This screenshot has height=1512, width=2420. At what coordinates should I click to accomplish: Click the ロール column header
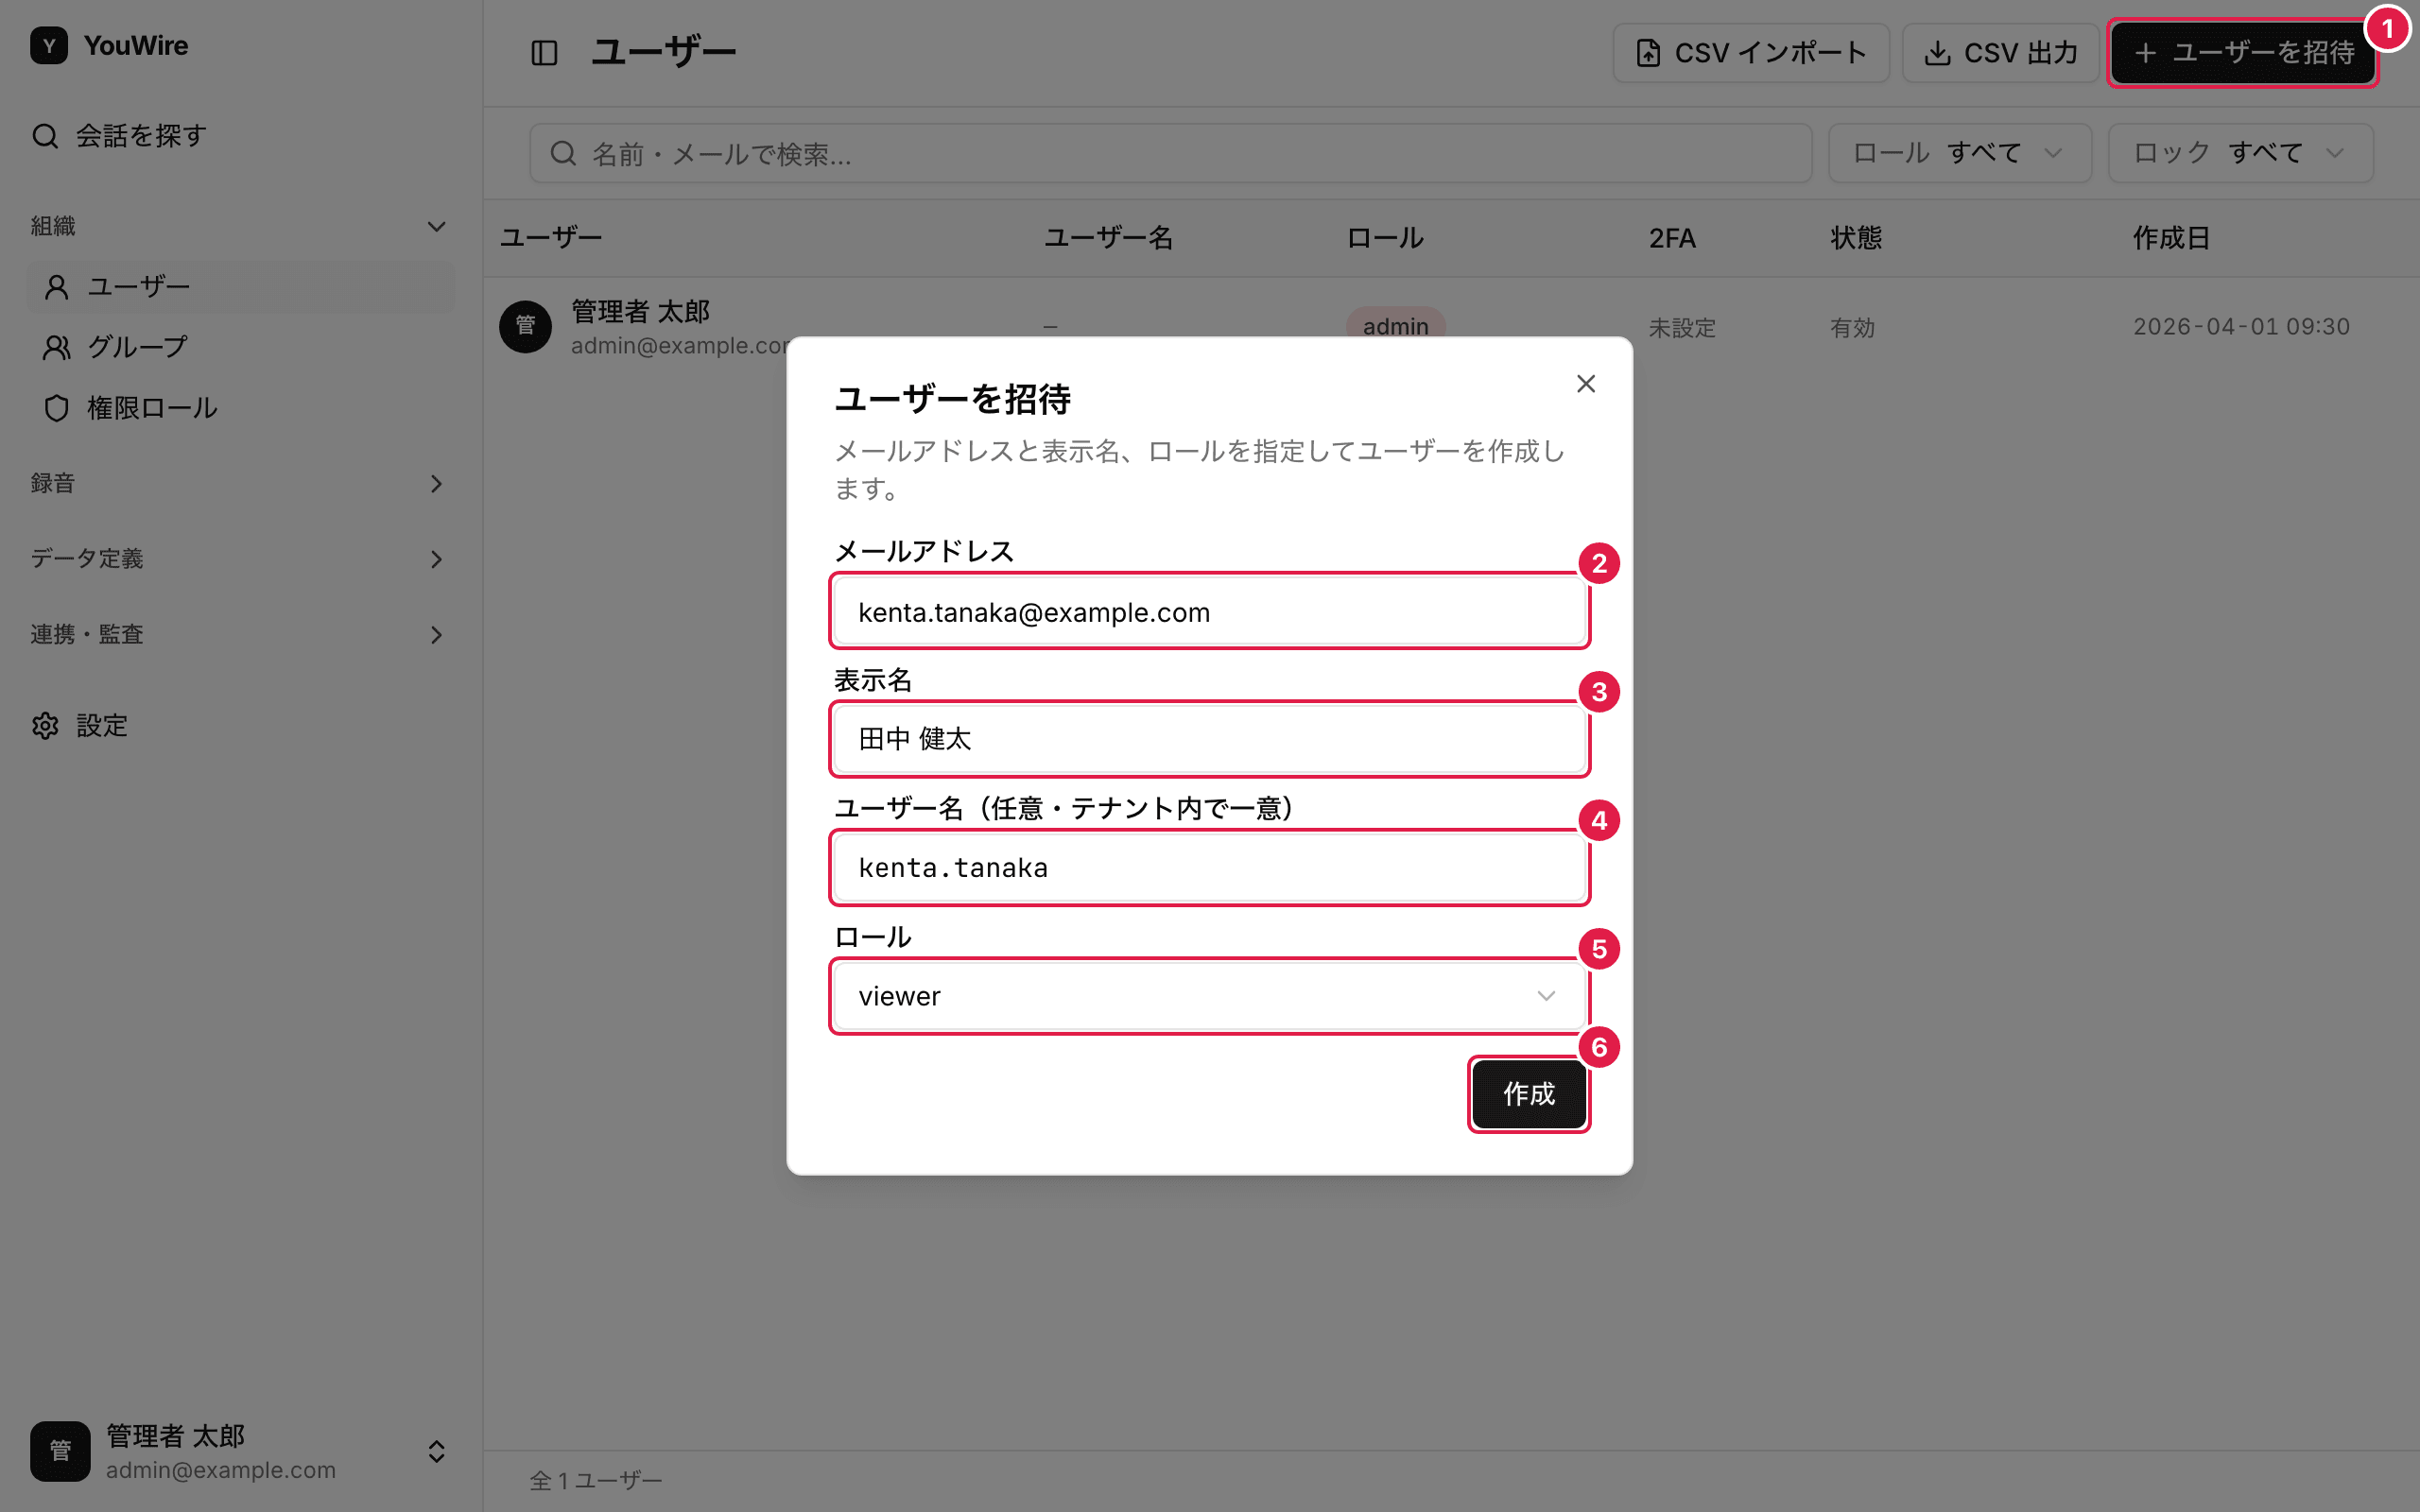coord(1385,238)
